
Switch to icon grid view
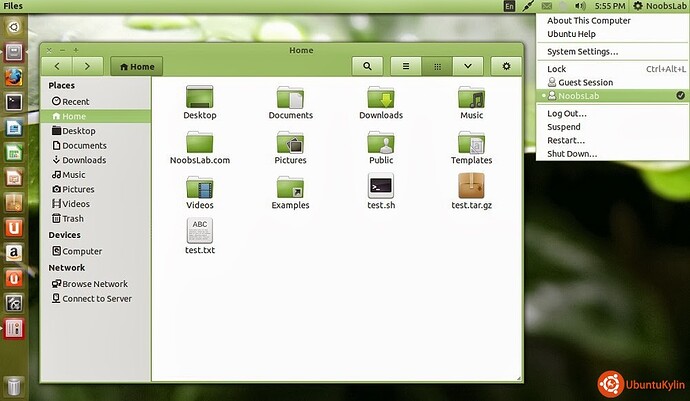point(437,66)
